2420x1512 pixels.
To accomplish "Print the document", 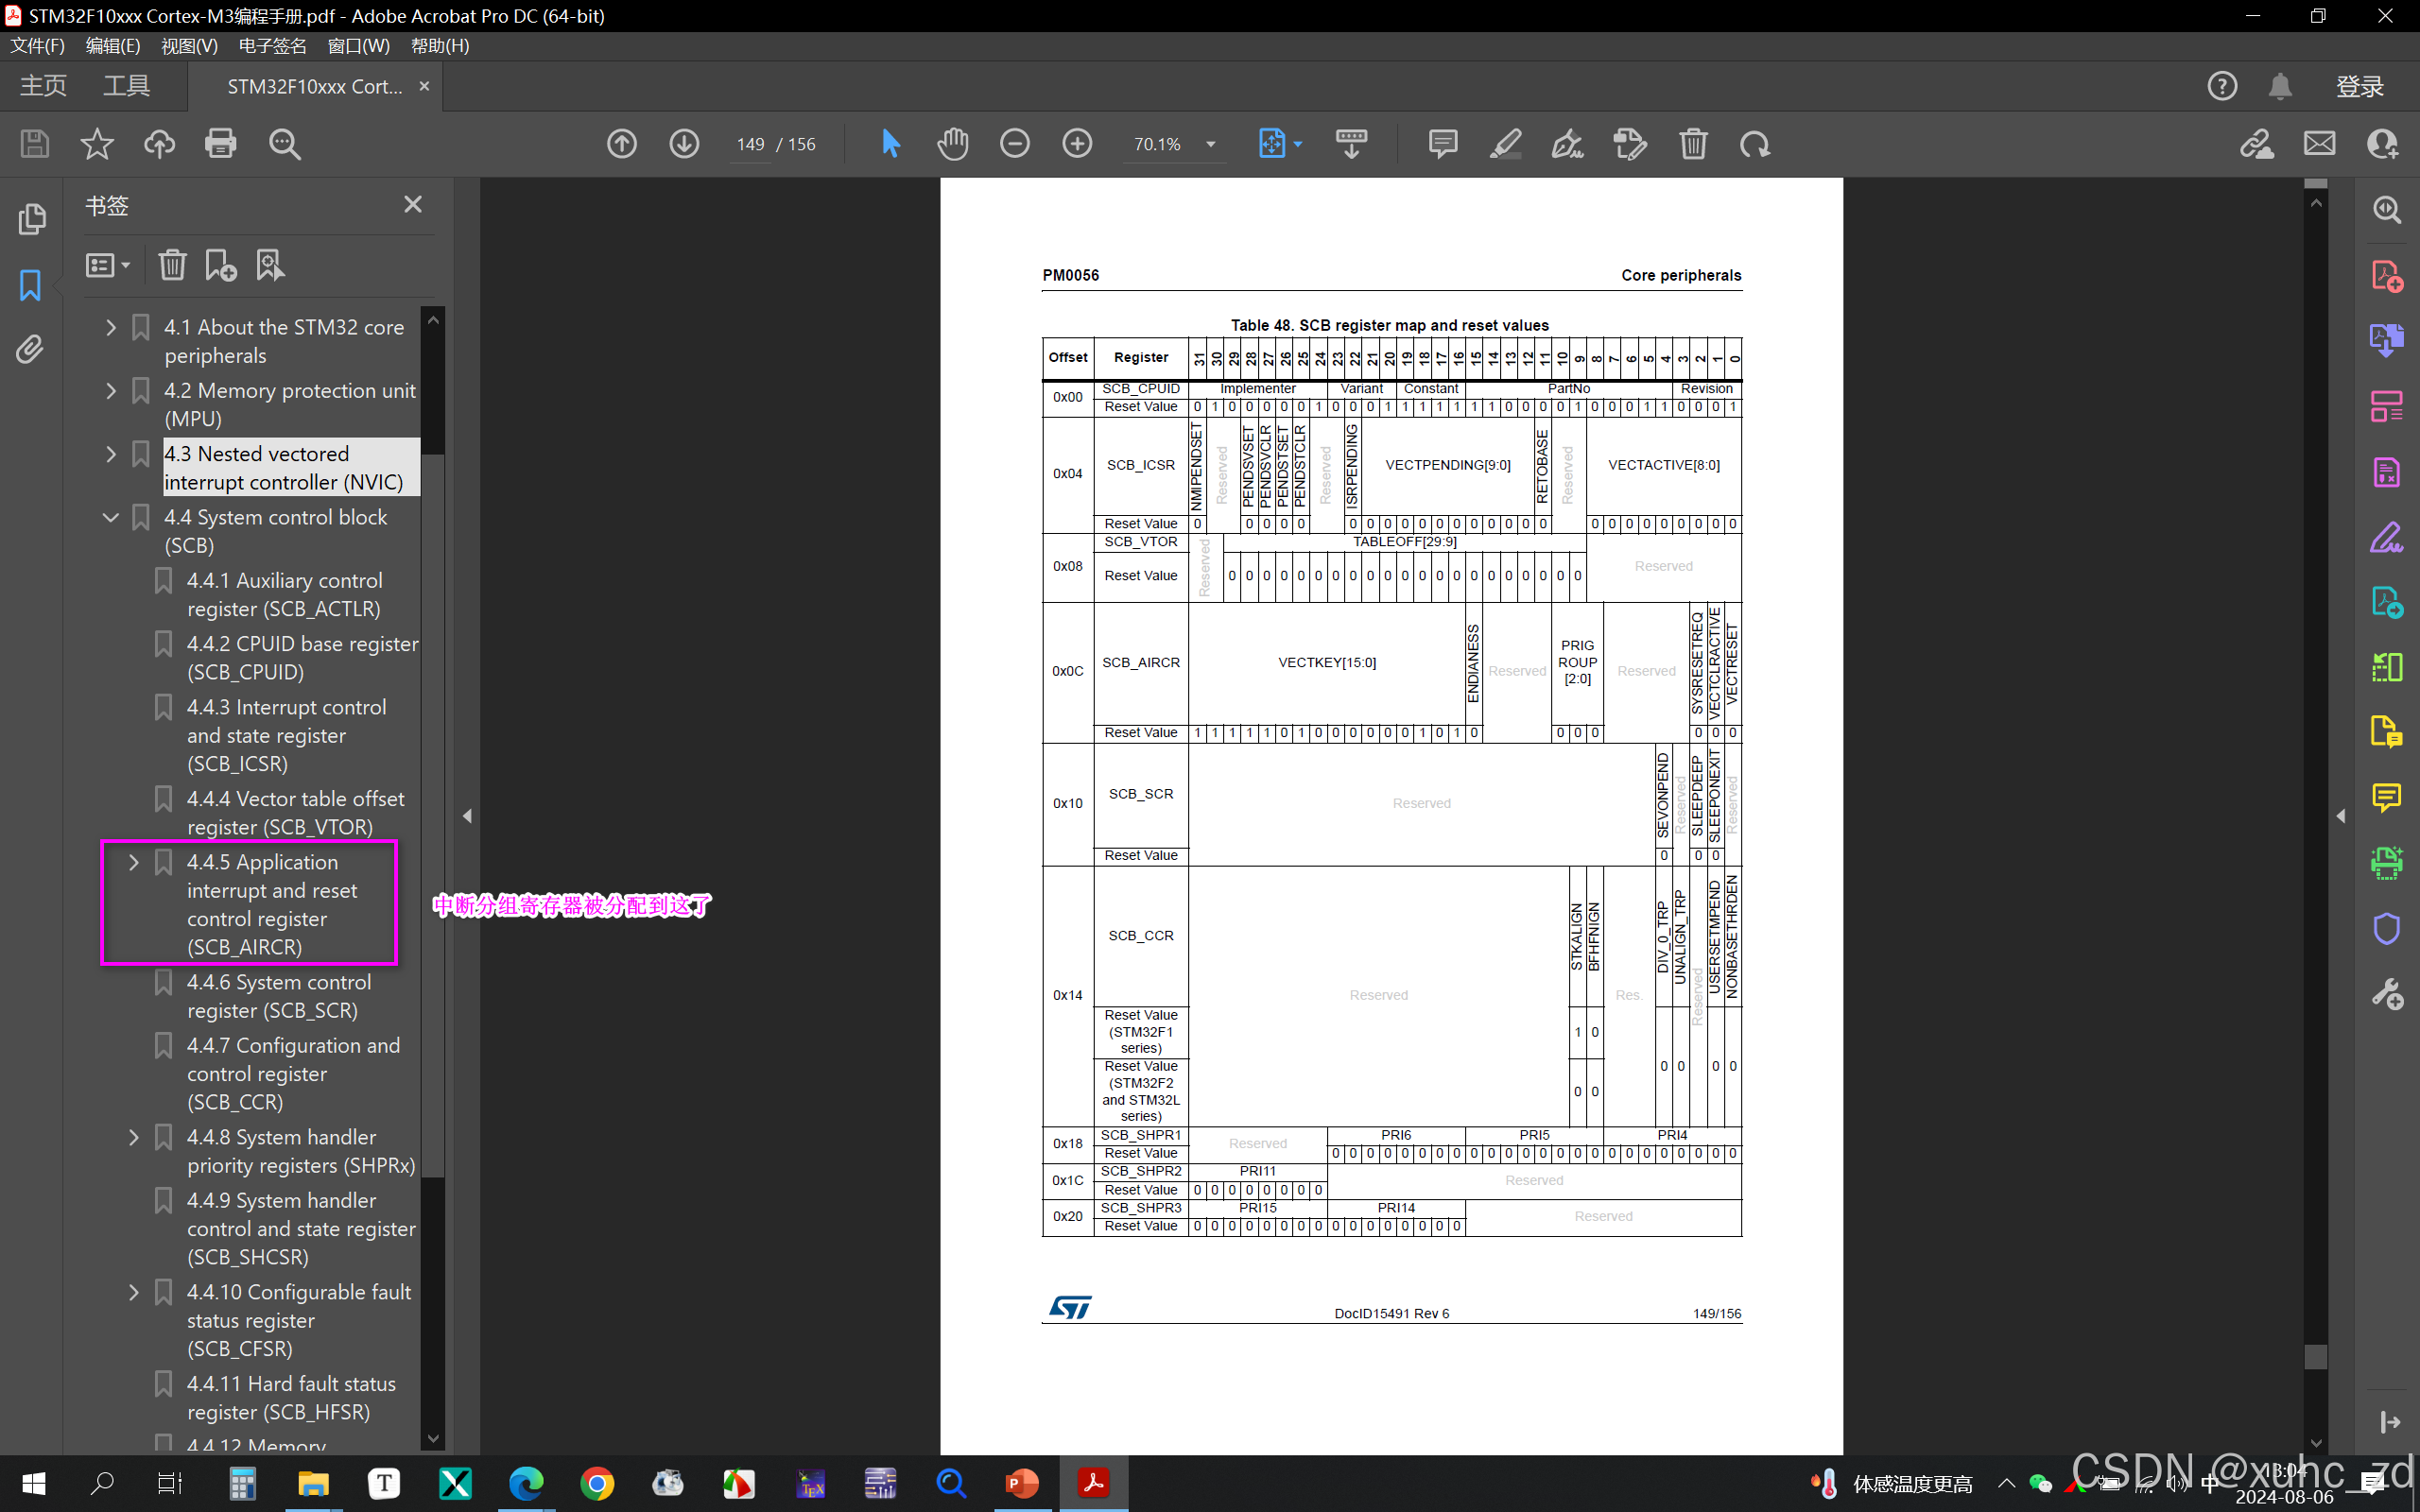I will pyautogui.click(x=221, y=144).
